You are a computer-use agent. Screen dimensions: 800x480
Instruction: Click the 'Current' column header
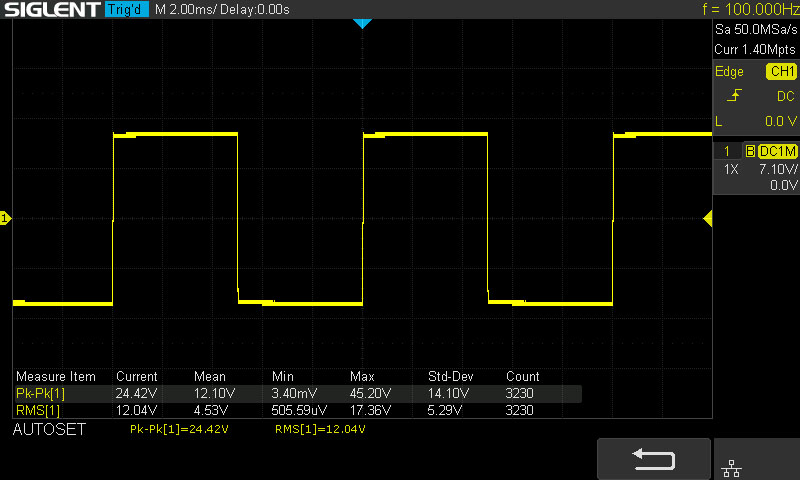point(137,376)
